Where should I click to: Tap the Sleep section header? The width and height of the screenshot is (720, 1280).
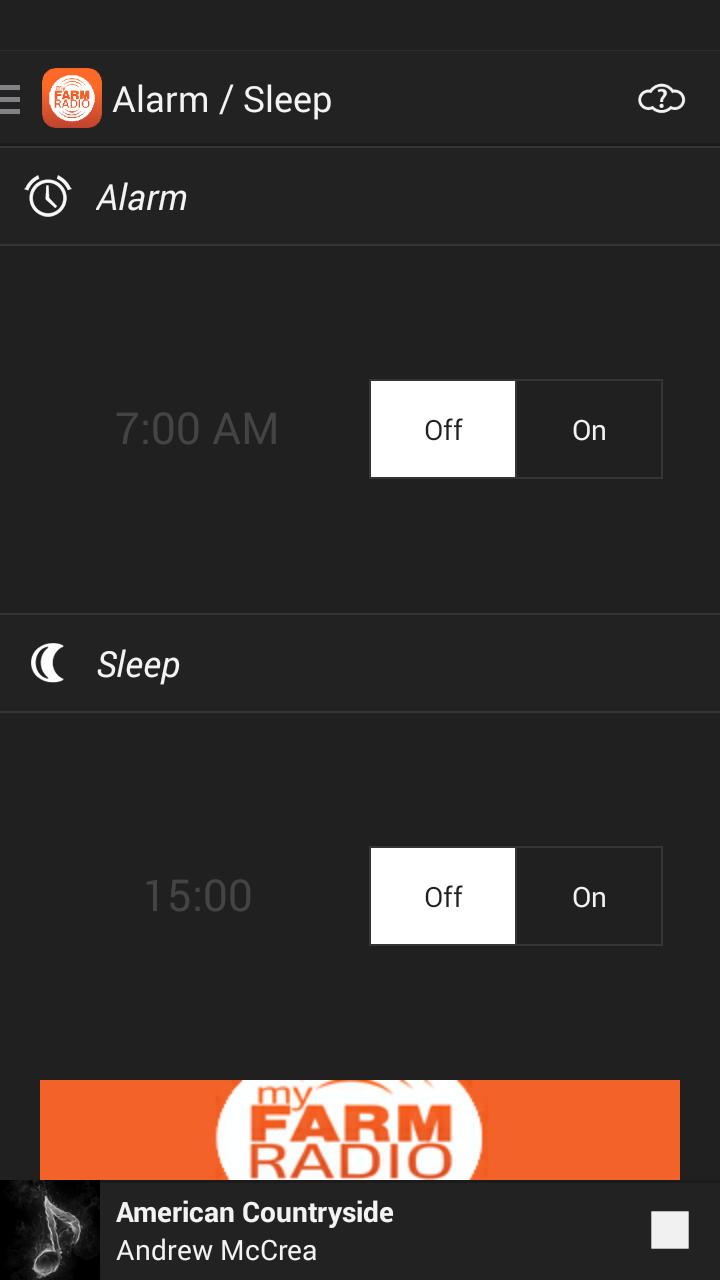(138, 665)
